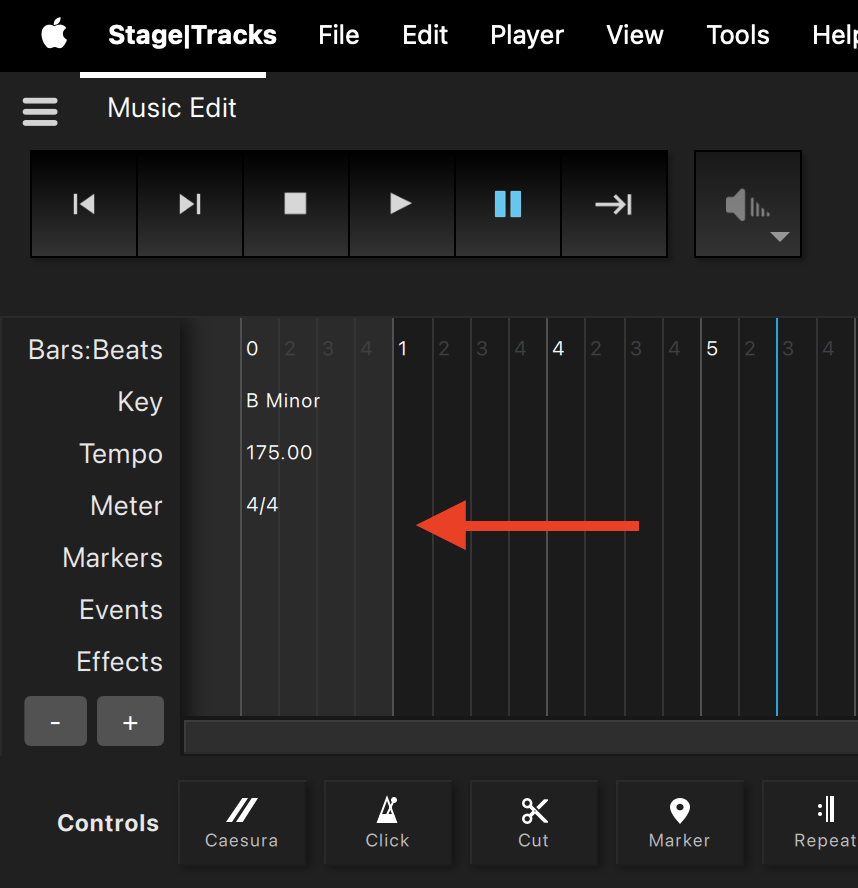Open the Player menu
This screenshot has width=858, height=888.
pos(527,35)
